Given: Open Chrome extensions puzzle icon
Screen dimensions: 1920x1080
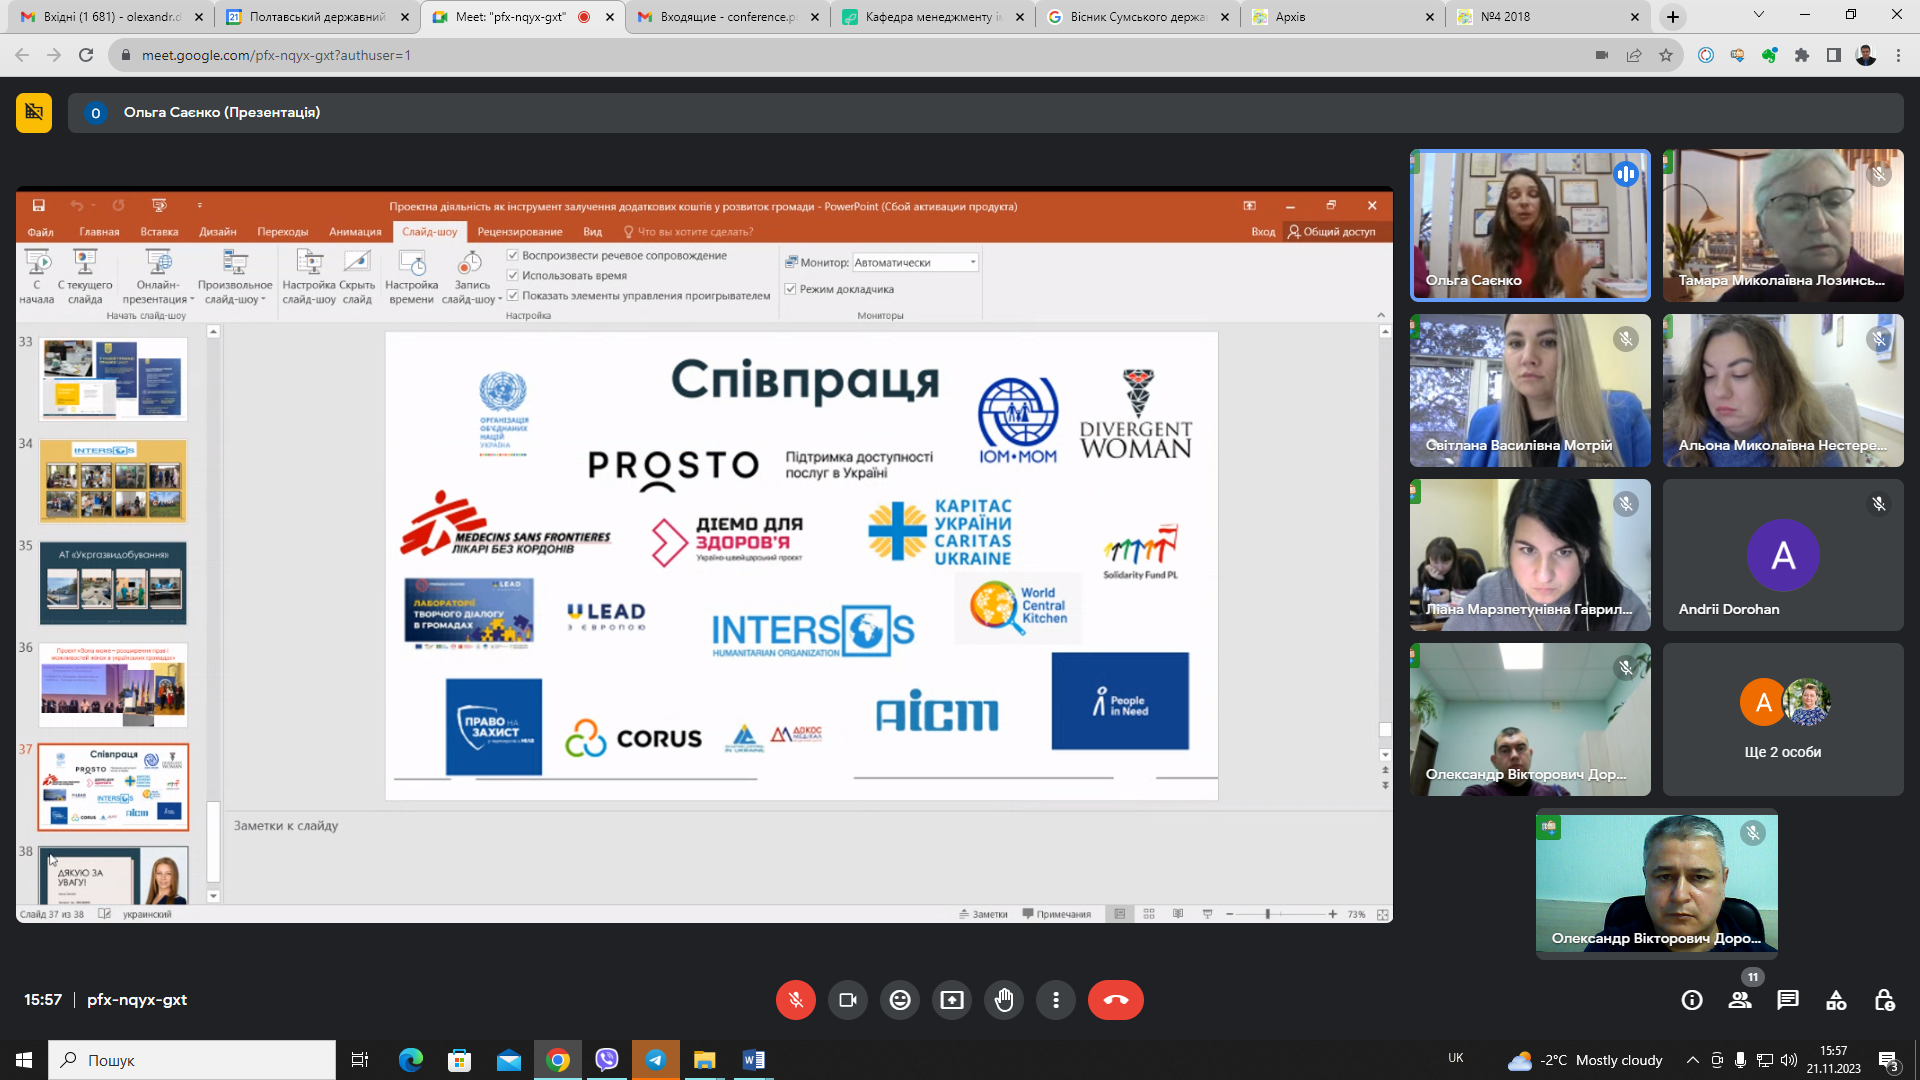Looking at the screenshot, I should coord(1802,56).
